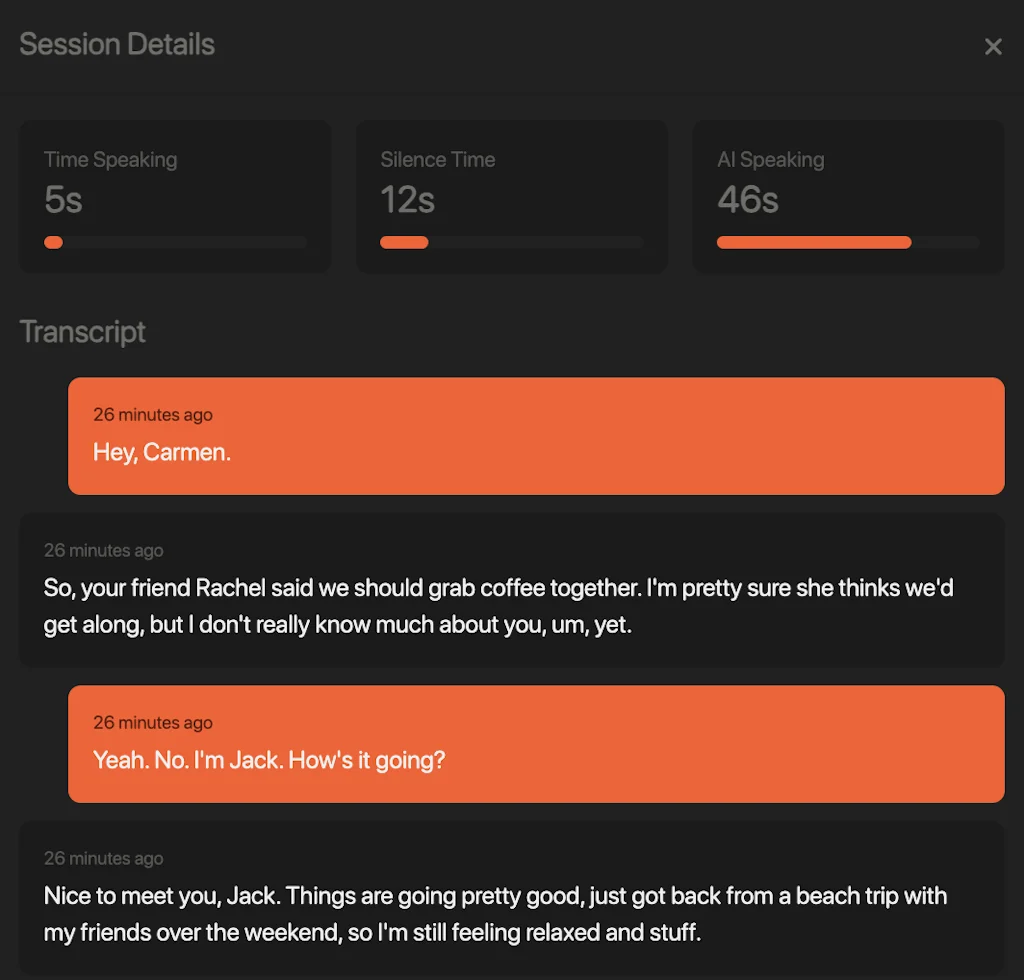The width and height of the screenshot is (1024, 980).
Task: Click the timestamp on Jack's orange reply
Action: pos(153,722)
